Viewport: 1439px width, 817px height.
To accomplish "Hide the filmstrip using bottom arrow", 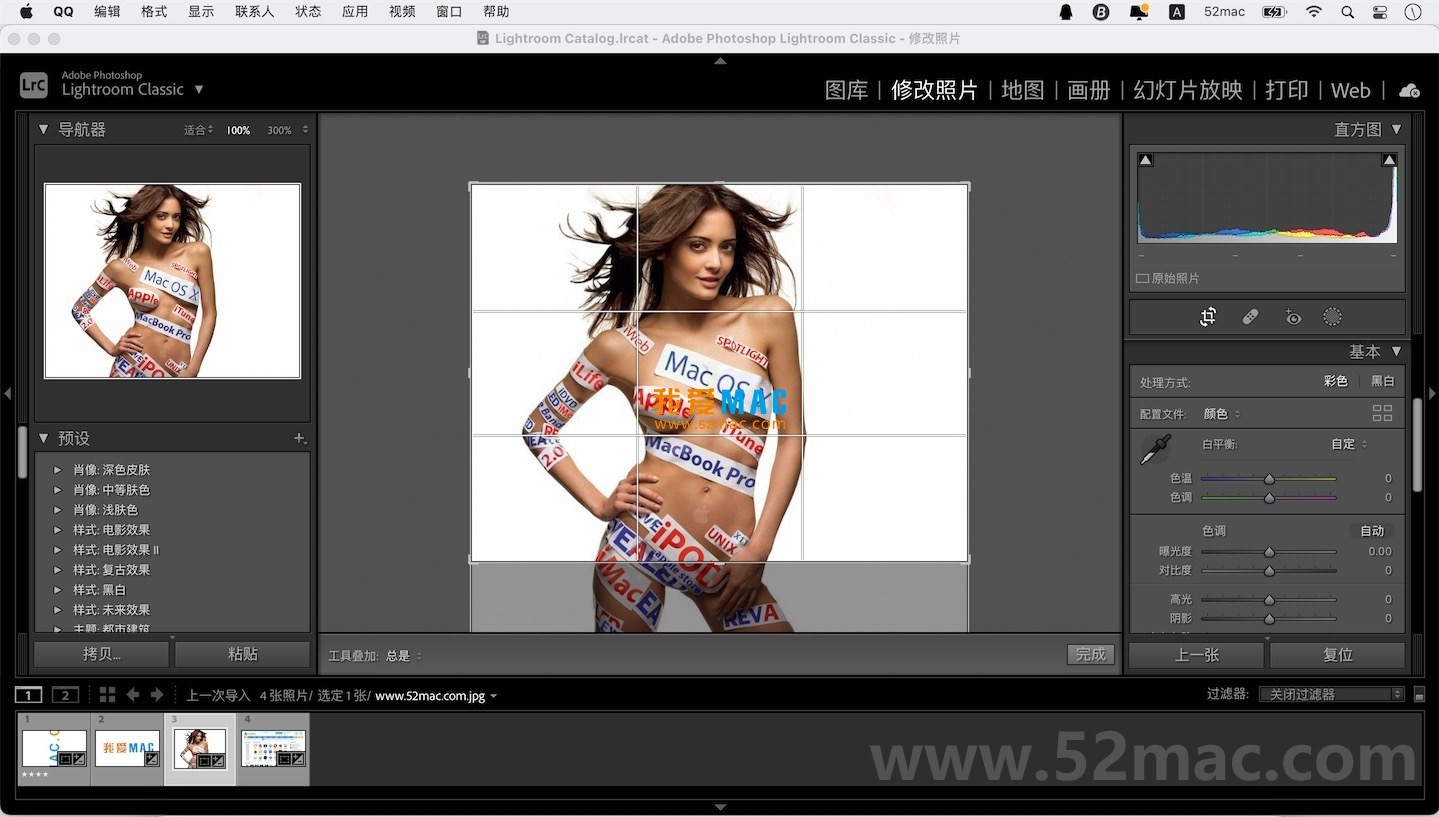I will [x=720, y=807].
